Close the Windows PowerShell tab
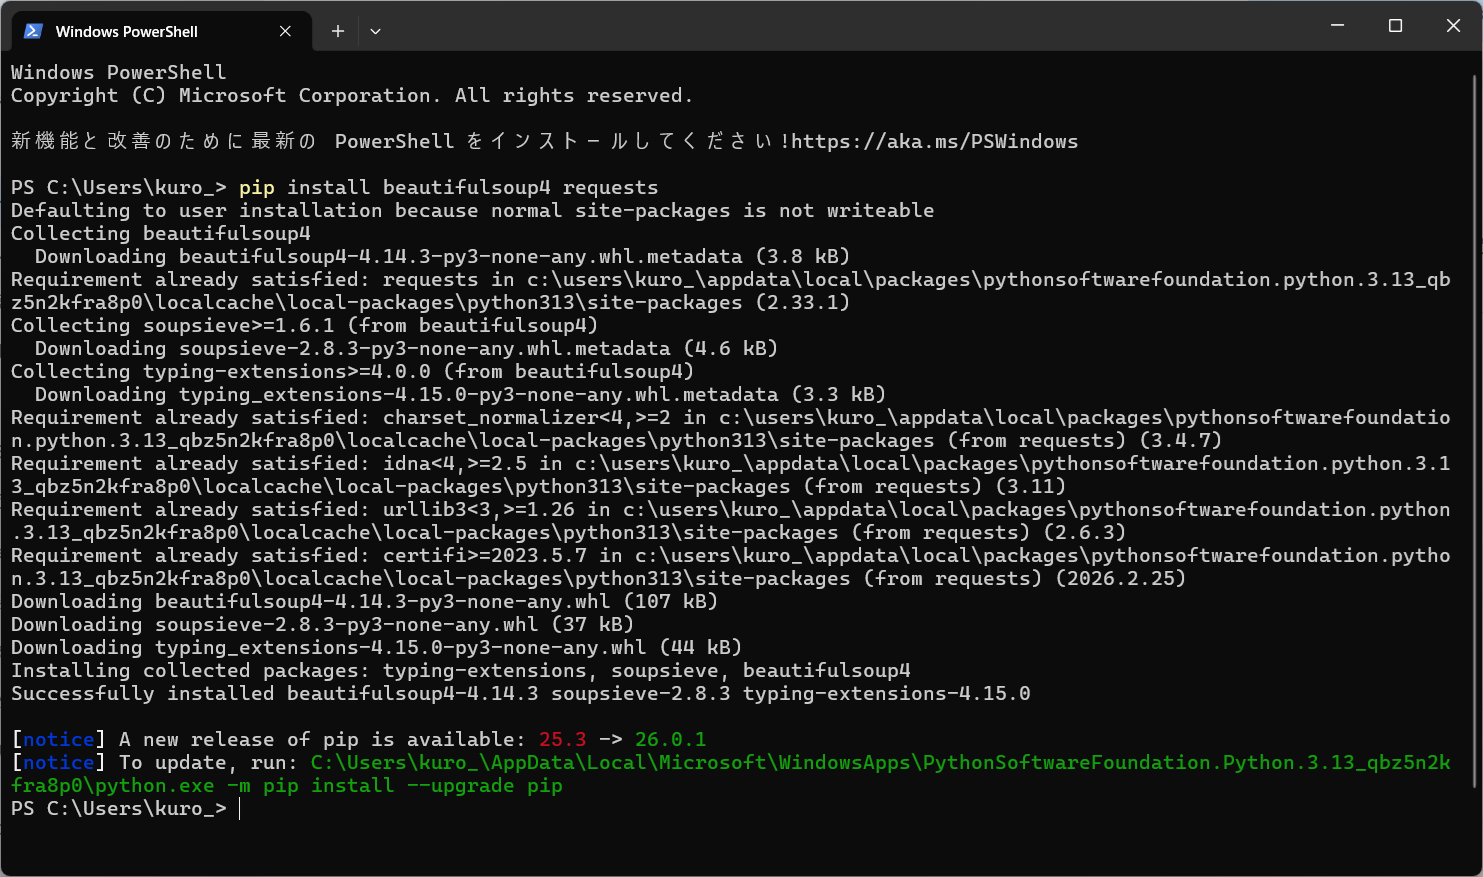 (x=285, y=31)
